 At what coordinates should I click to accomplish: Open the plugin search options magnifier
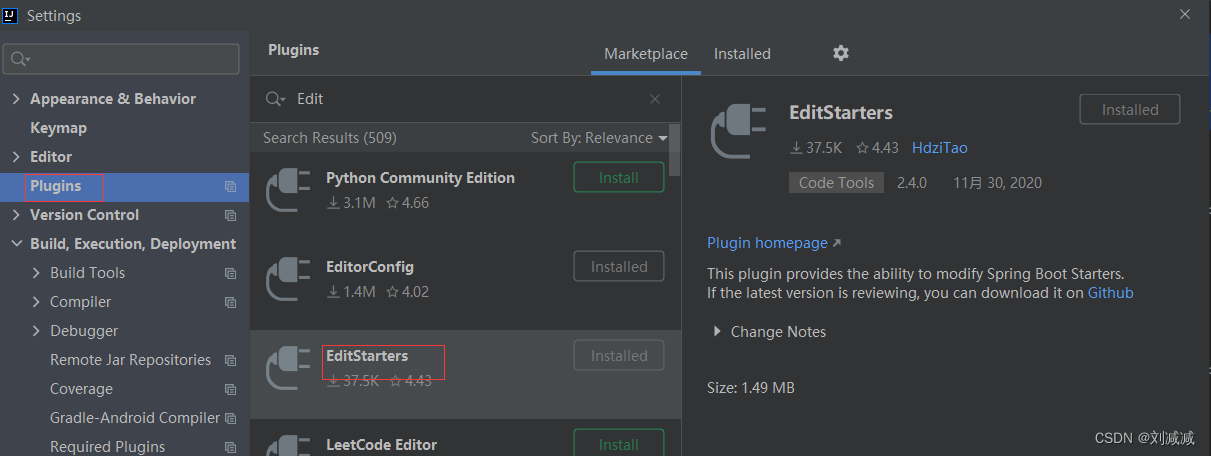coord(276,99)
